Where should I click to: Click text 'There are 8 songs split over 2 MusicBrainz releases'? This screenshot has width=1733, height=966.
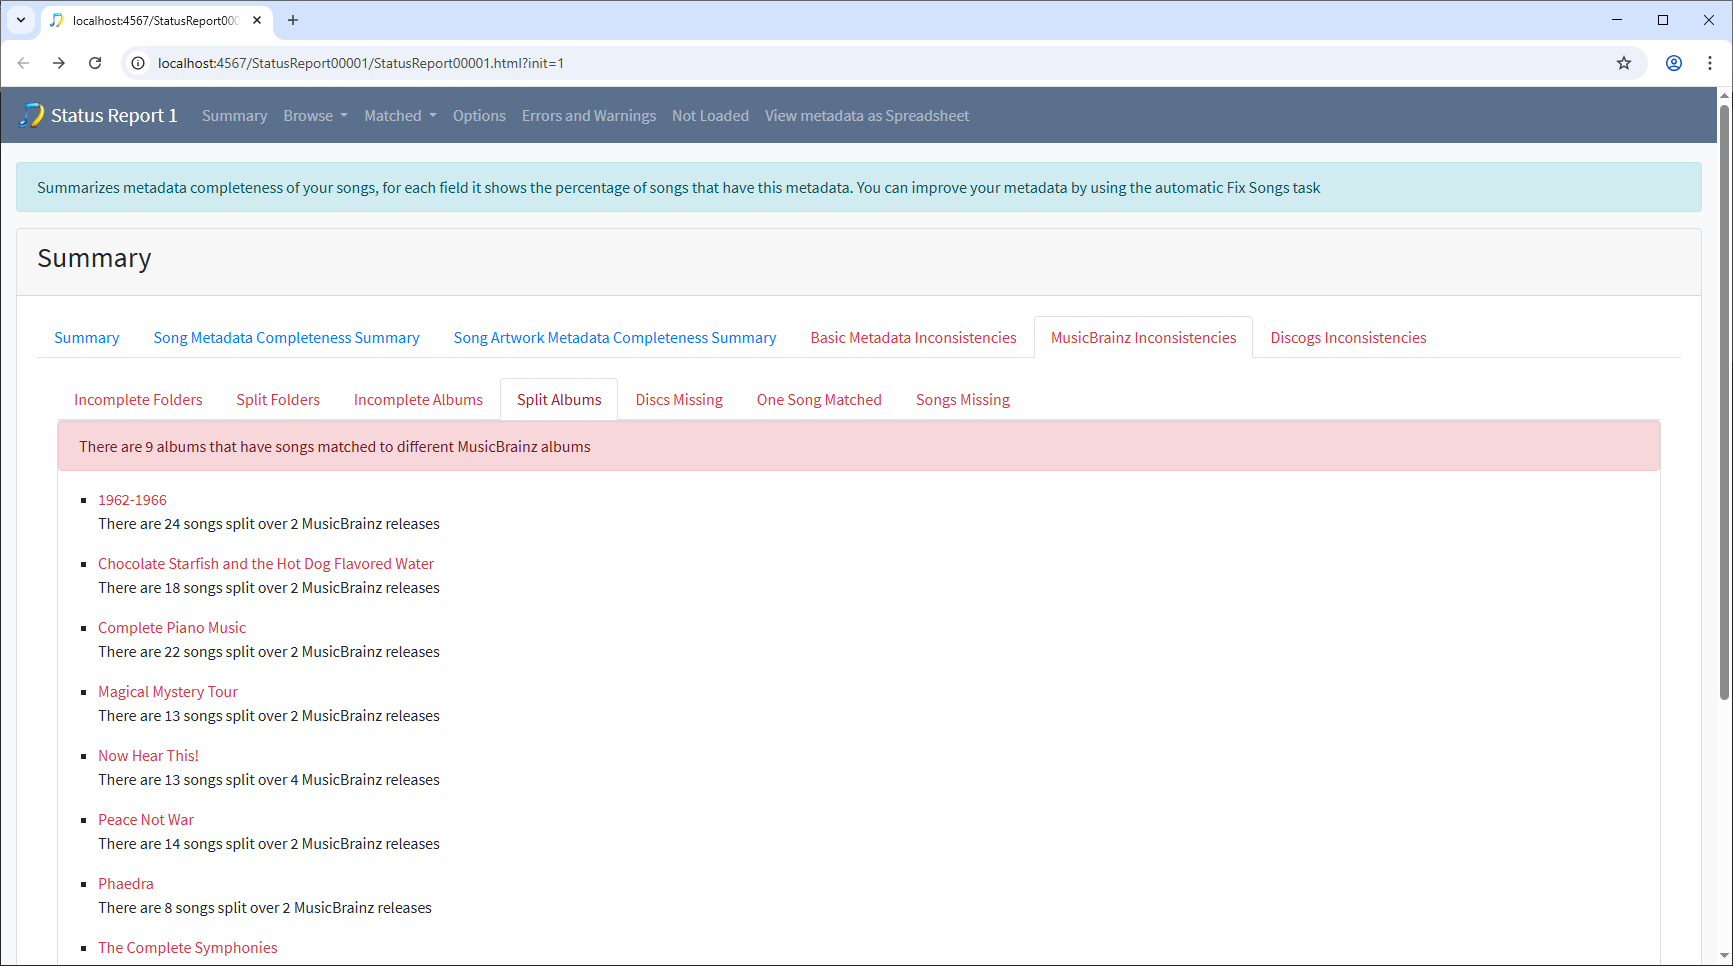(x=265, y=908)
